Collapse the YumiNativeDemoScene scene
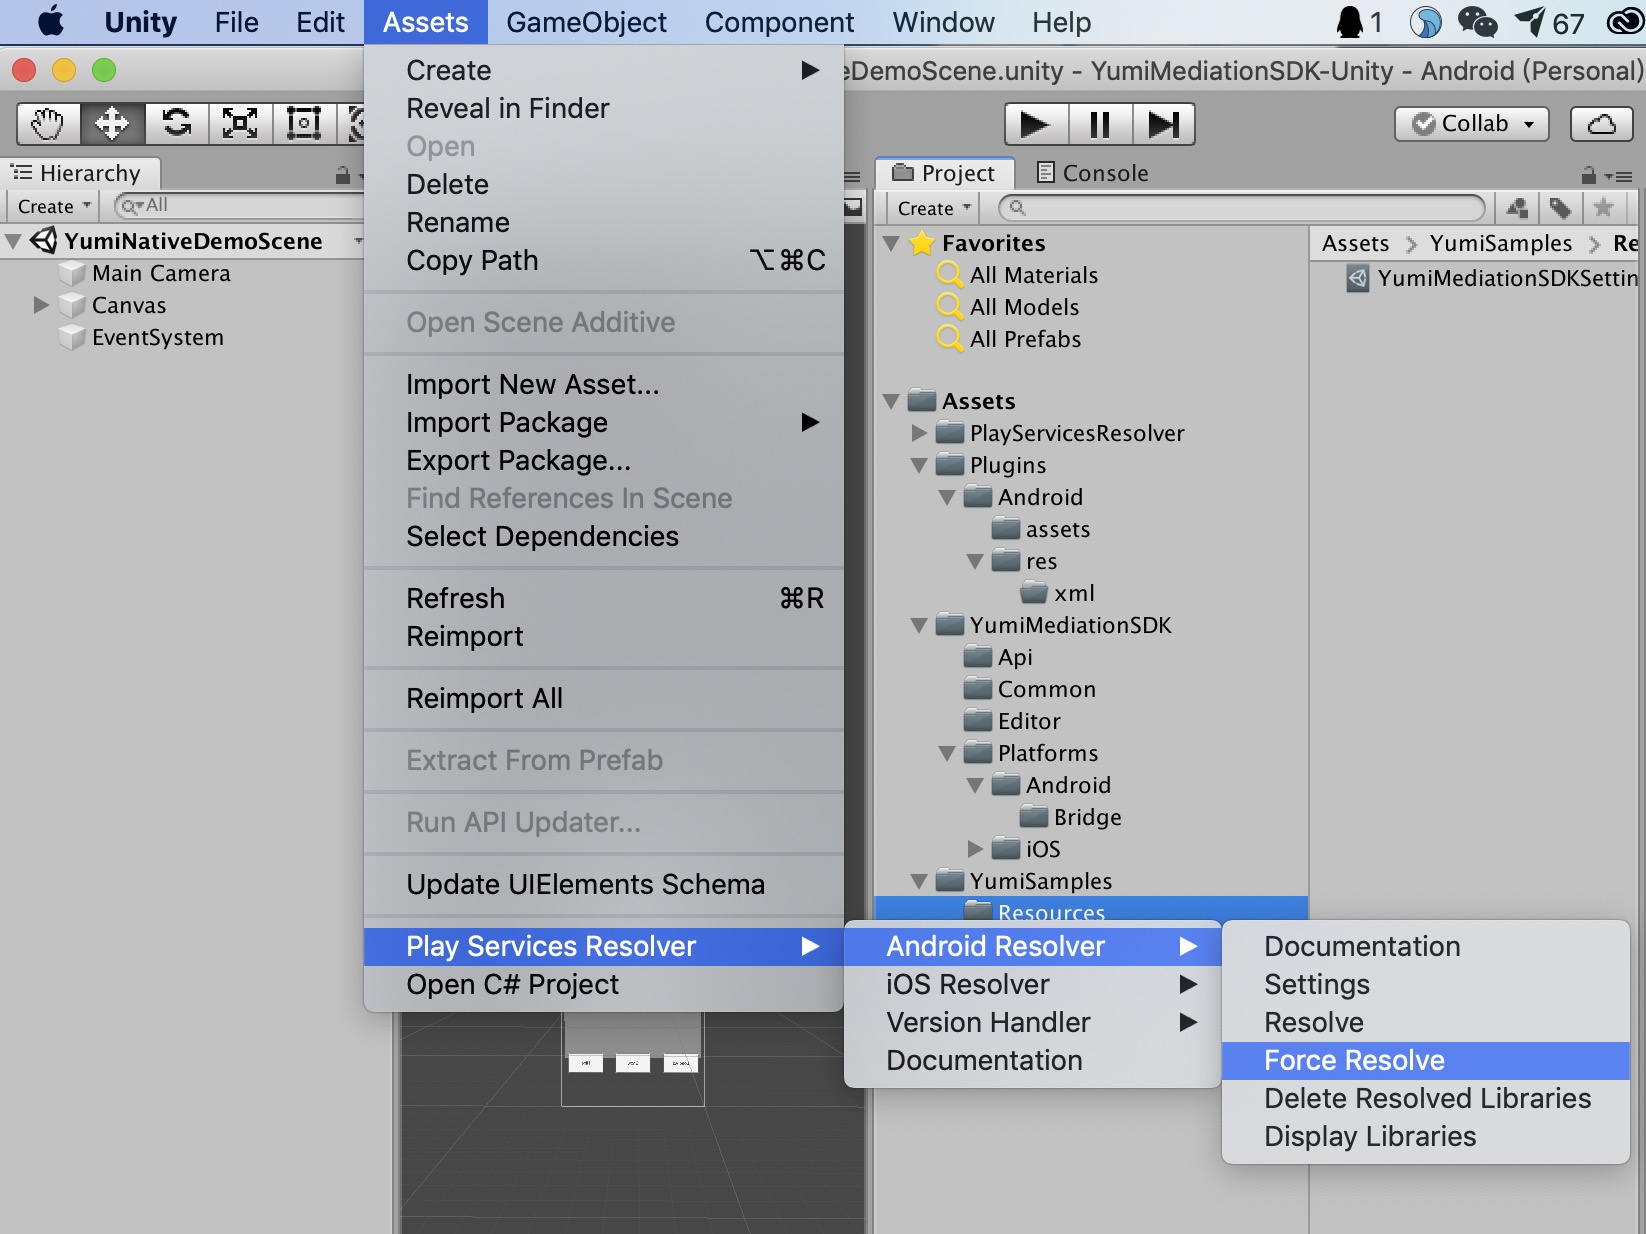Viewport: 1646px width, 1234px height. pyautogui.click(x=14, y=241)
